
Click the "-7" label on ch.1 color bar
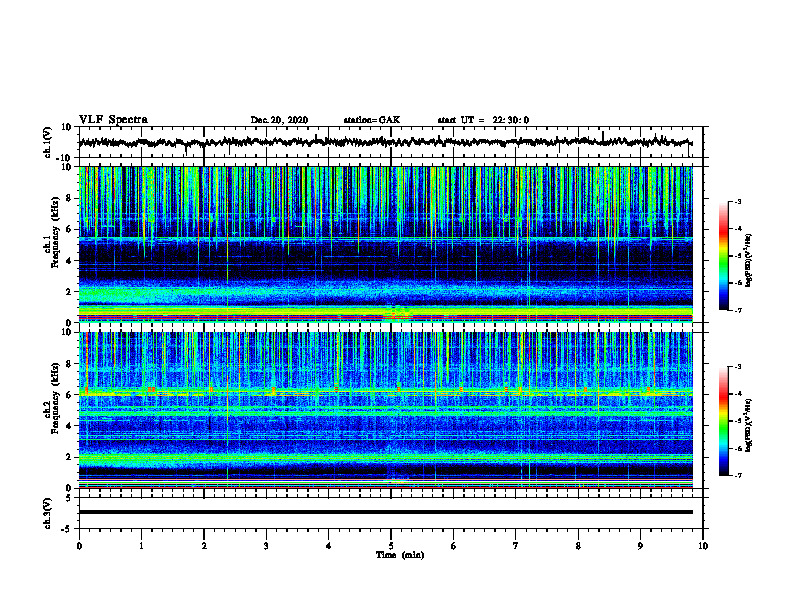click(737, 310)
